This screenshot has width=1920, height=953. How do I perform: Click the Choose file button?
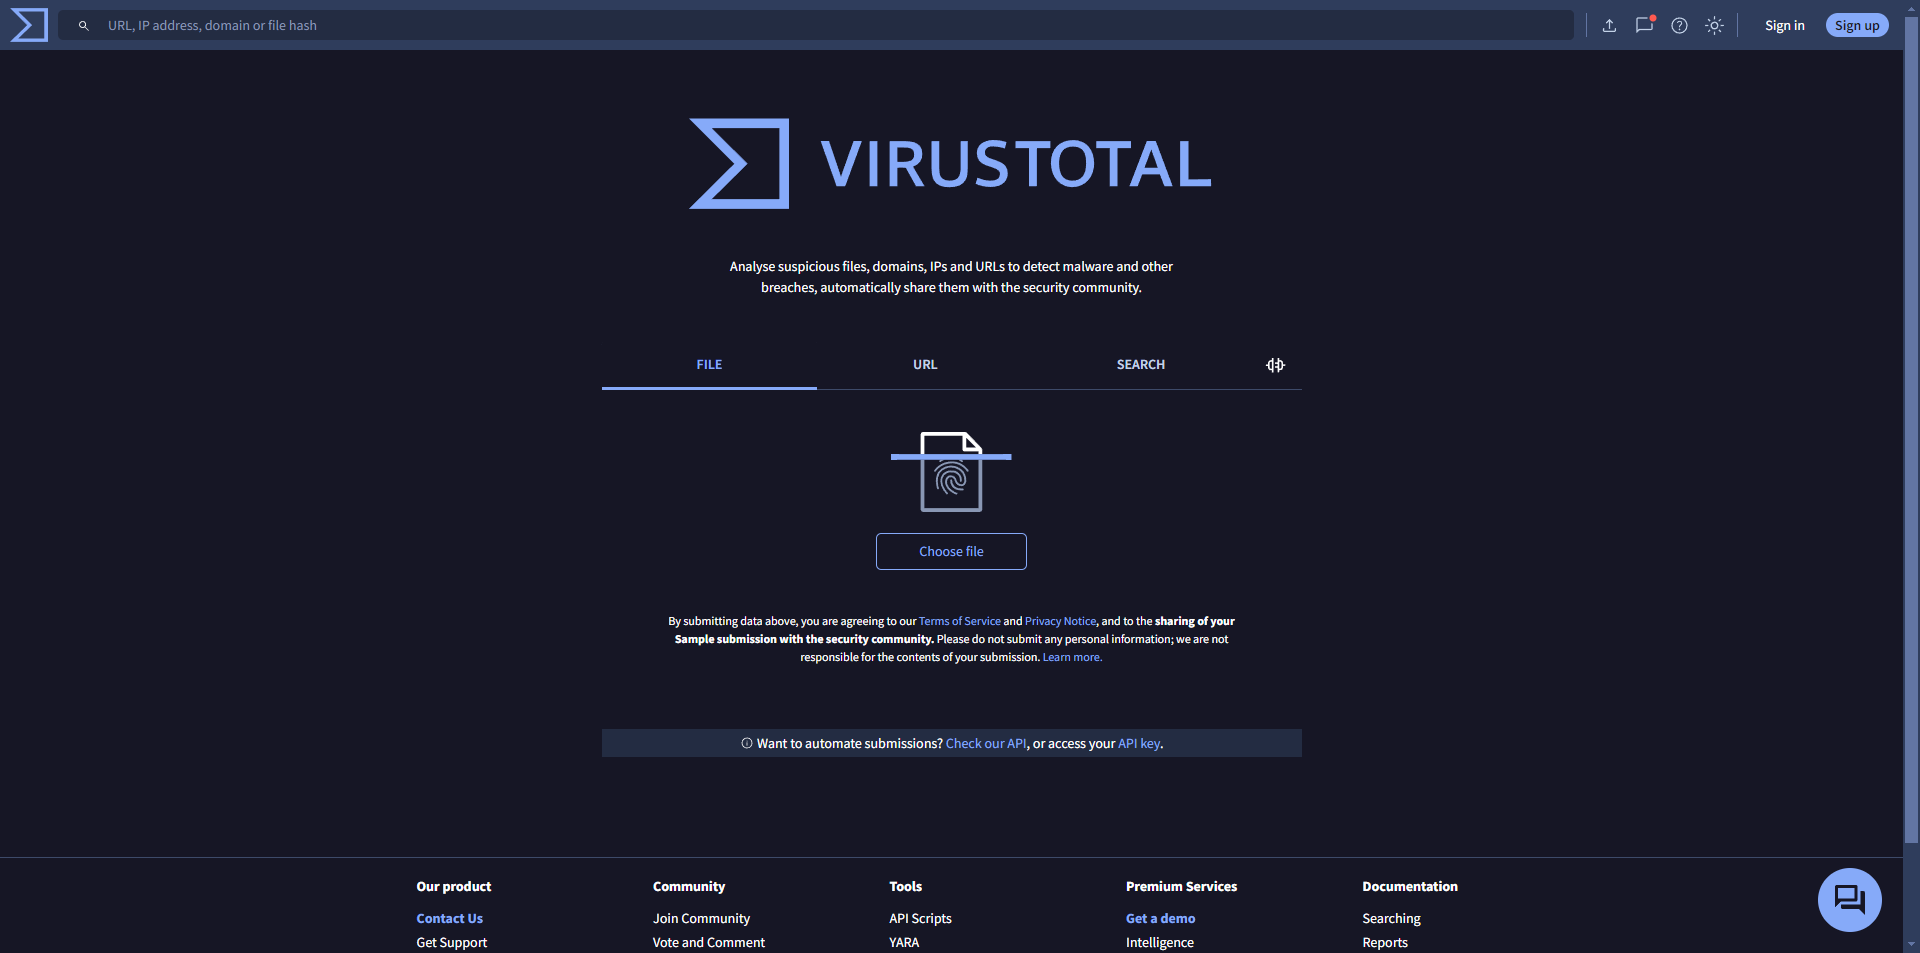pos(951,551)
